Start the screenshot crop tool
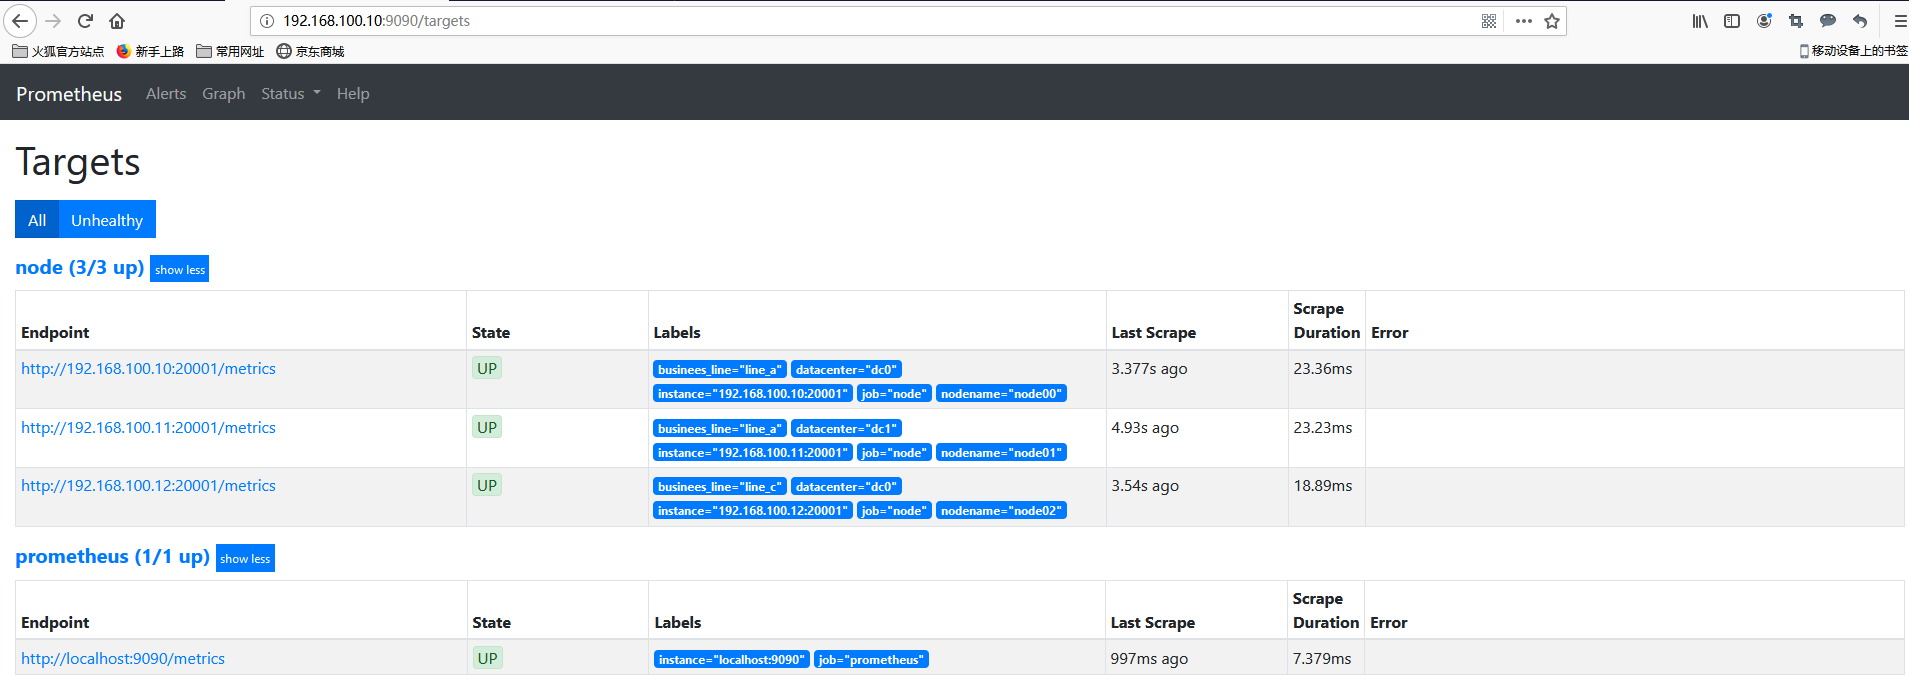Image resolution: width=1909 pixels, height=684 pixels. (x=1796, y=21)
